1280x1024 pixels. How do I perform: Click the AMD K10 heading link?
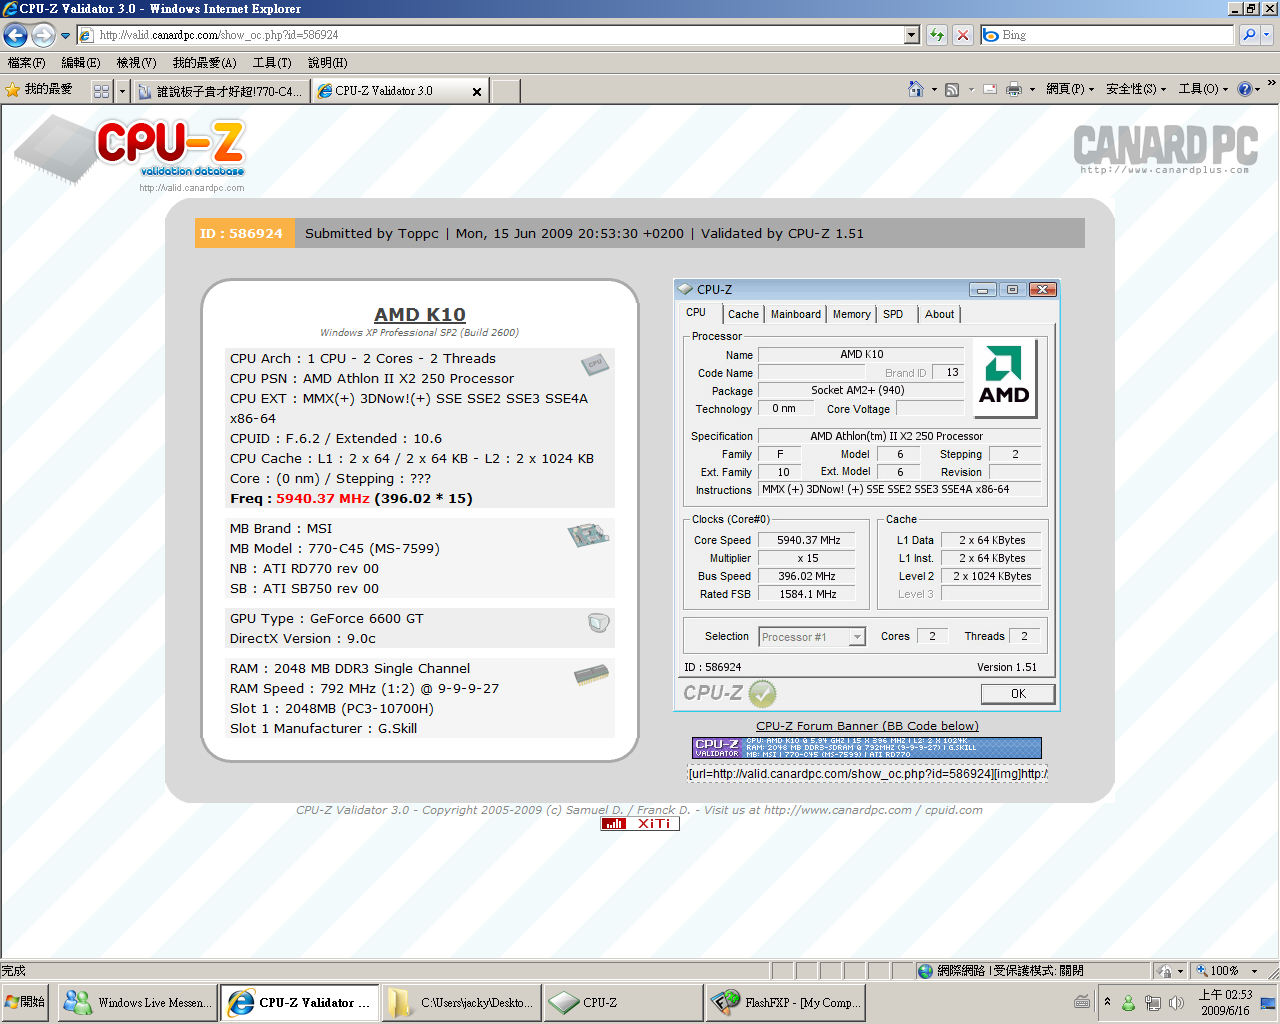pyautogui.click(x=420, y=315)
